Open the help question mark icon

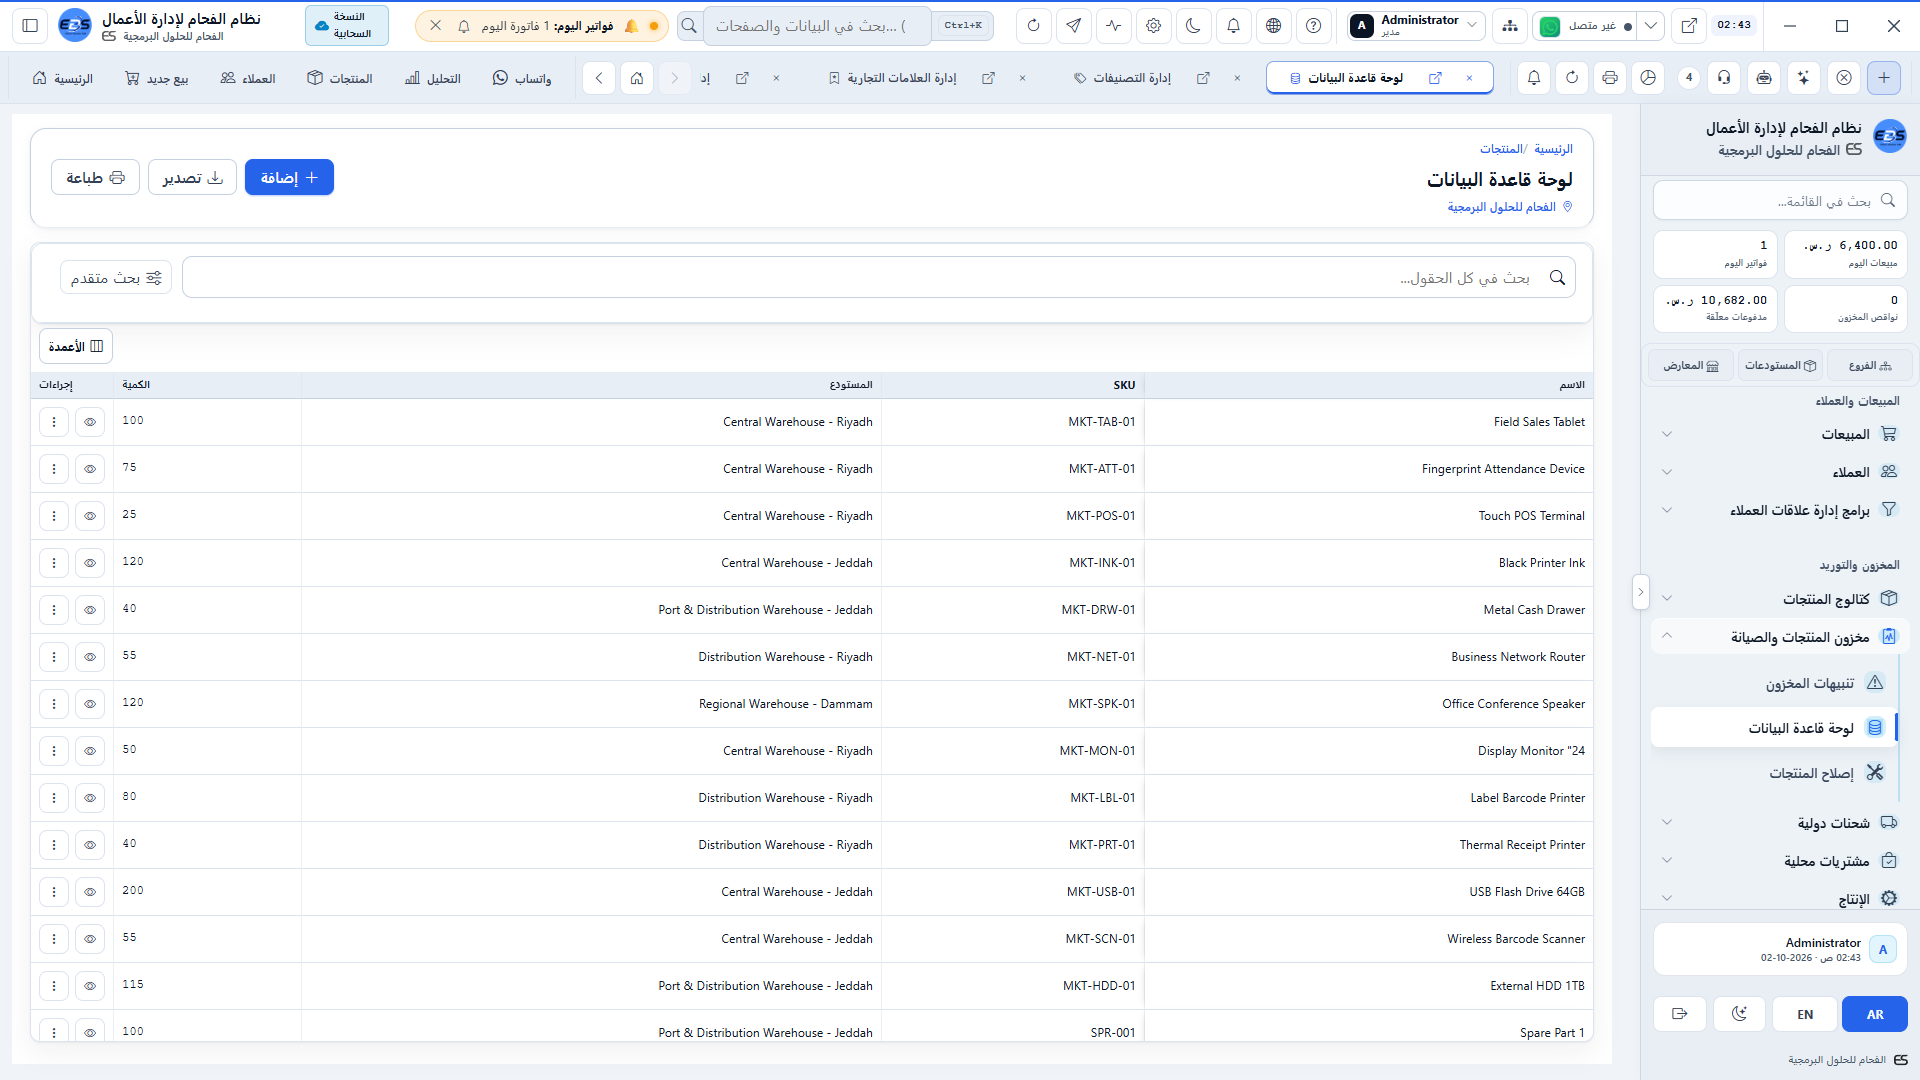[x=1313, y=26]
